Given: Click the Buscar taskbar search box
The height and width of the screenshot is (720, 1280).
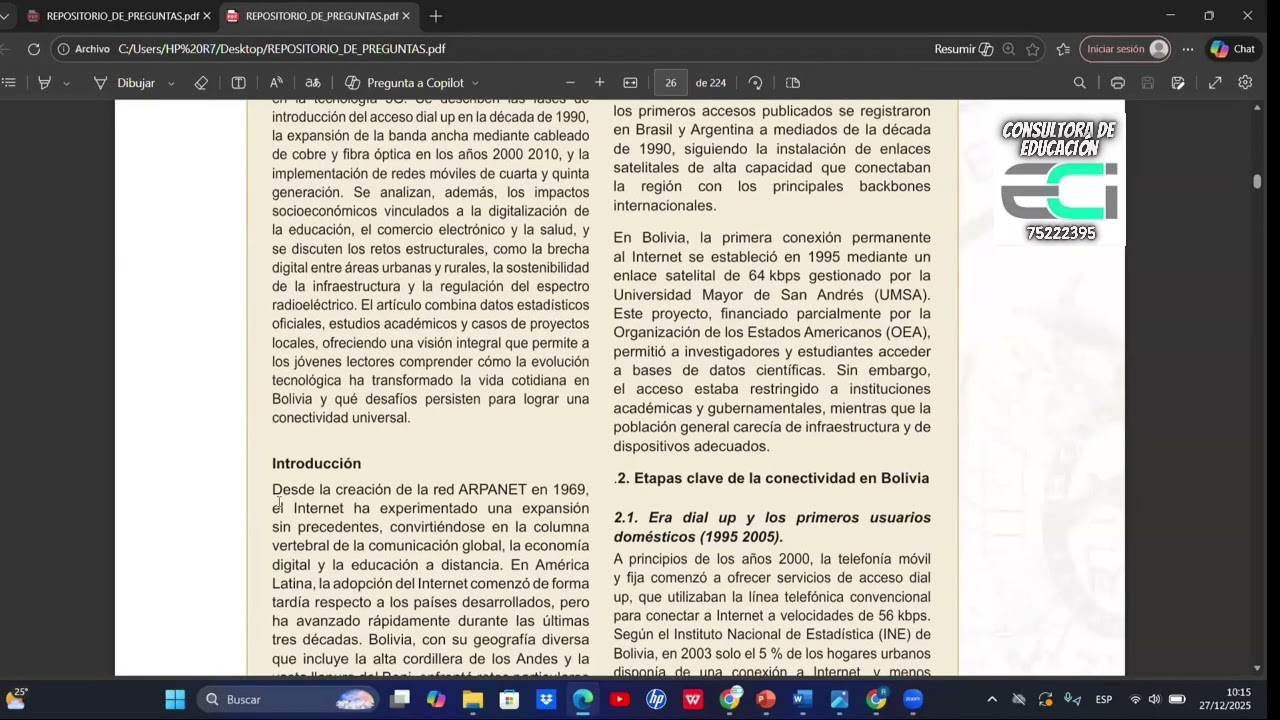Looking at the screenshot, I should point(288,699).
